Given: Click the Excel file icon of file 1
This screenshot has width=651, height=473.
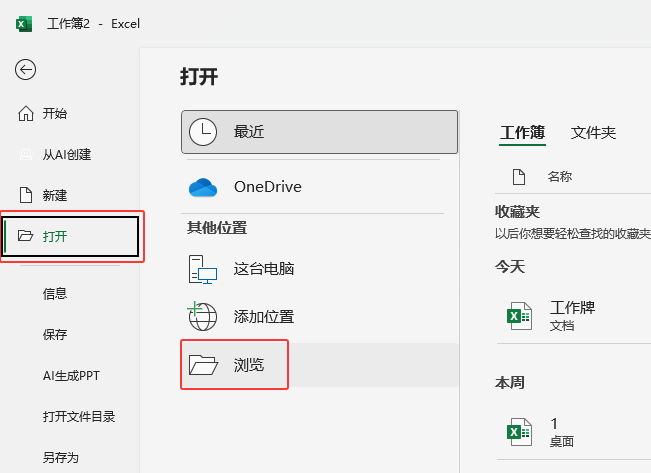Looking at the screenshot, I should point(519,432).
